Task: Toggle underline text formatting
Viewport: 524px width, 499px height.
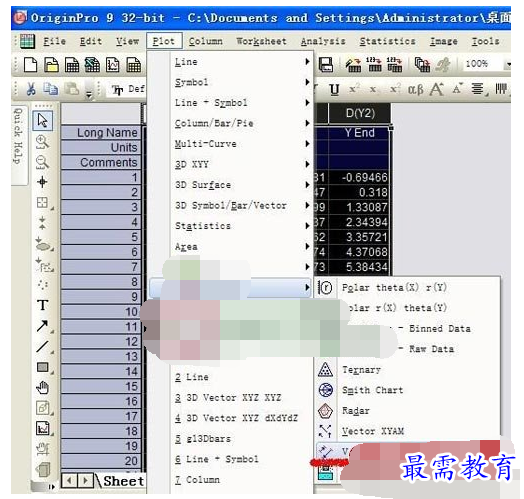Action: click(334, 90)
